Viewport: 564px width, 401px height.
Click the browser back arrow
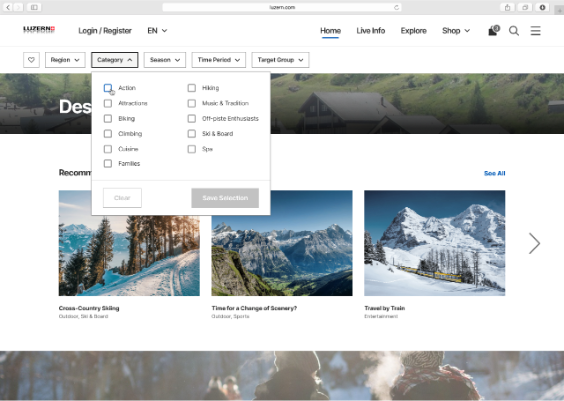click(x=8, y=7)
